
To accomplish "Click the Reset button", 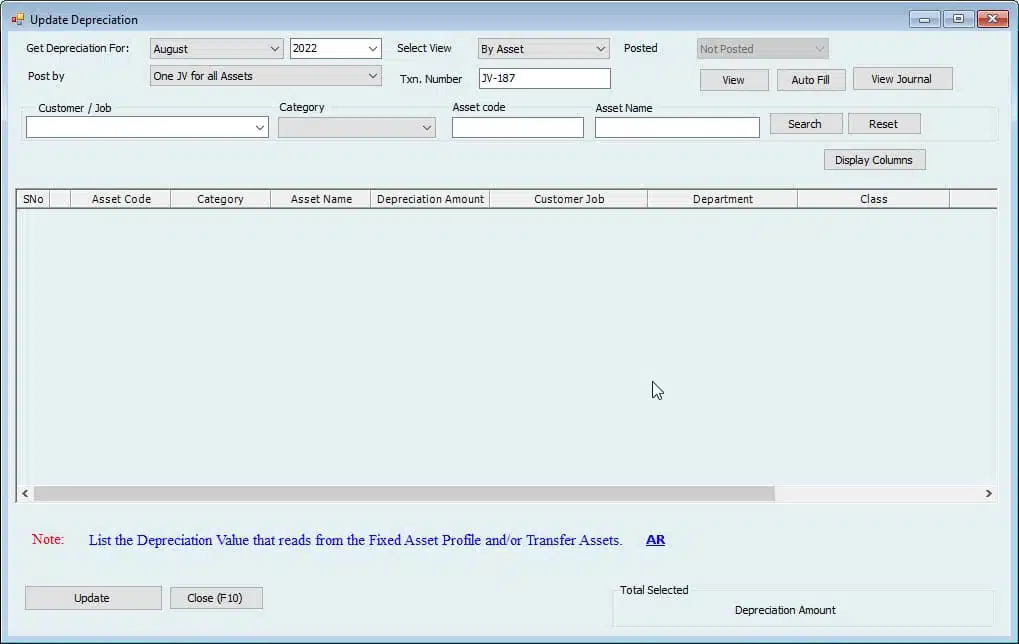I will click(x=884, y=124).
